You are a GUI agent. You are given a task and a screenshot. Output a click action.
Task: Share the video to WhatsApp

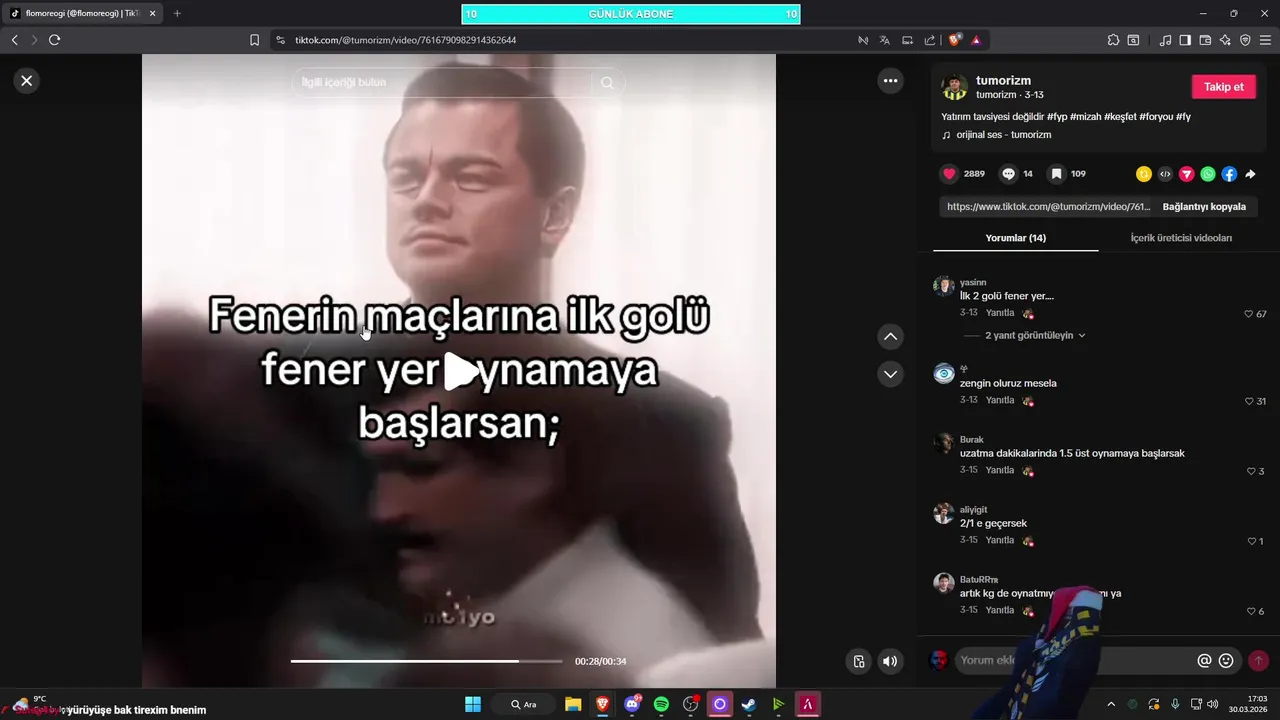coord(1208,174)
